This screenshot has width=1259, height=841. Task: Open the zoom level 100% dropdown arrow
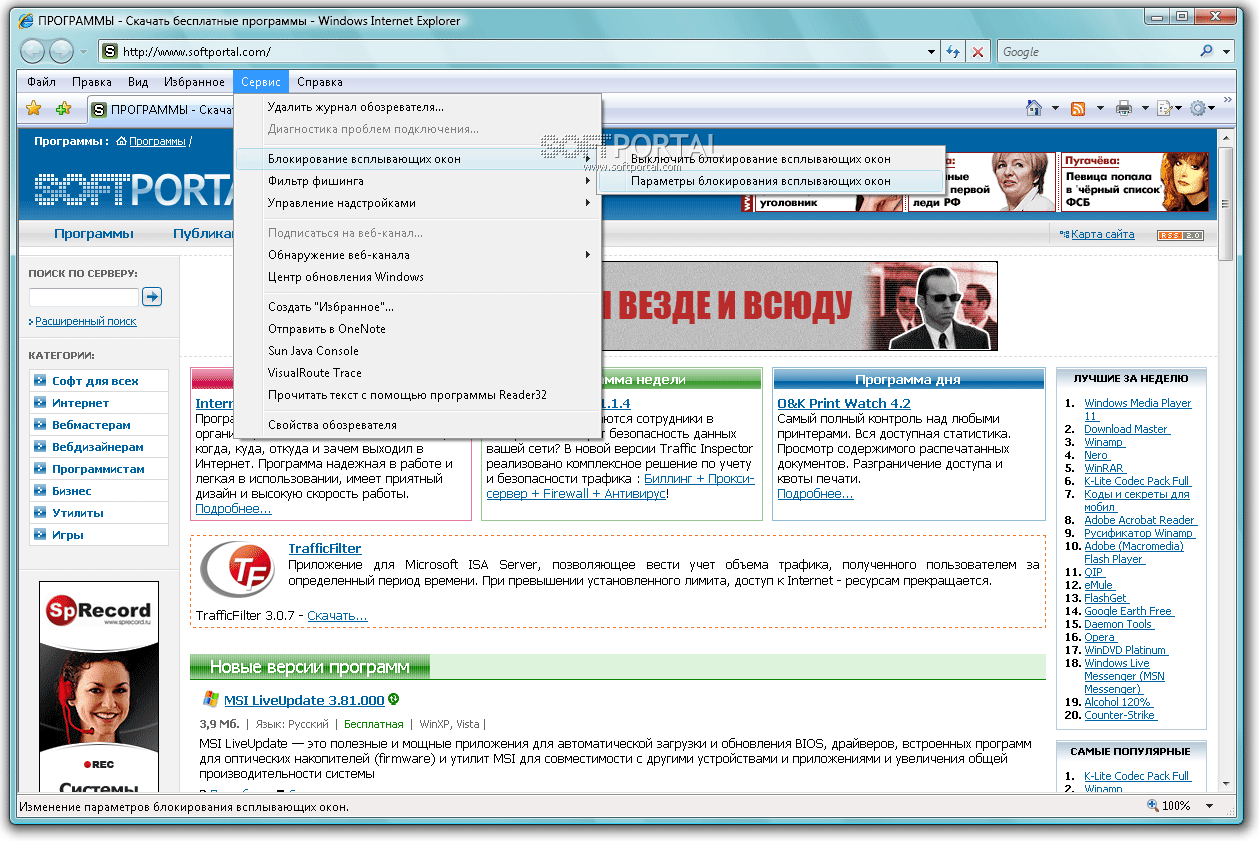coord(1210,806)
